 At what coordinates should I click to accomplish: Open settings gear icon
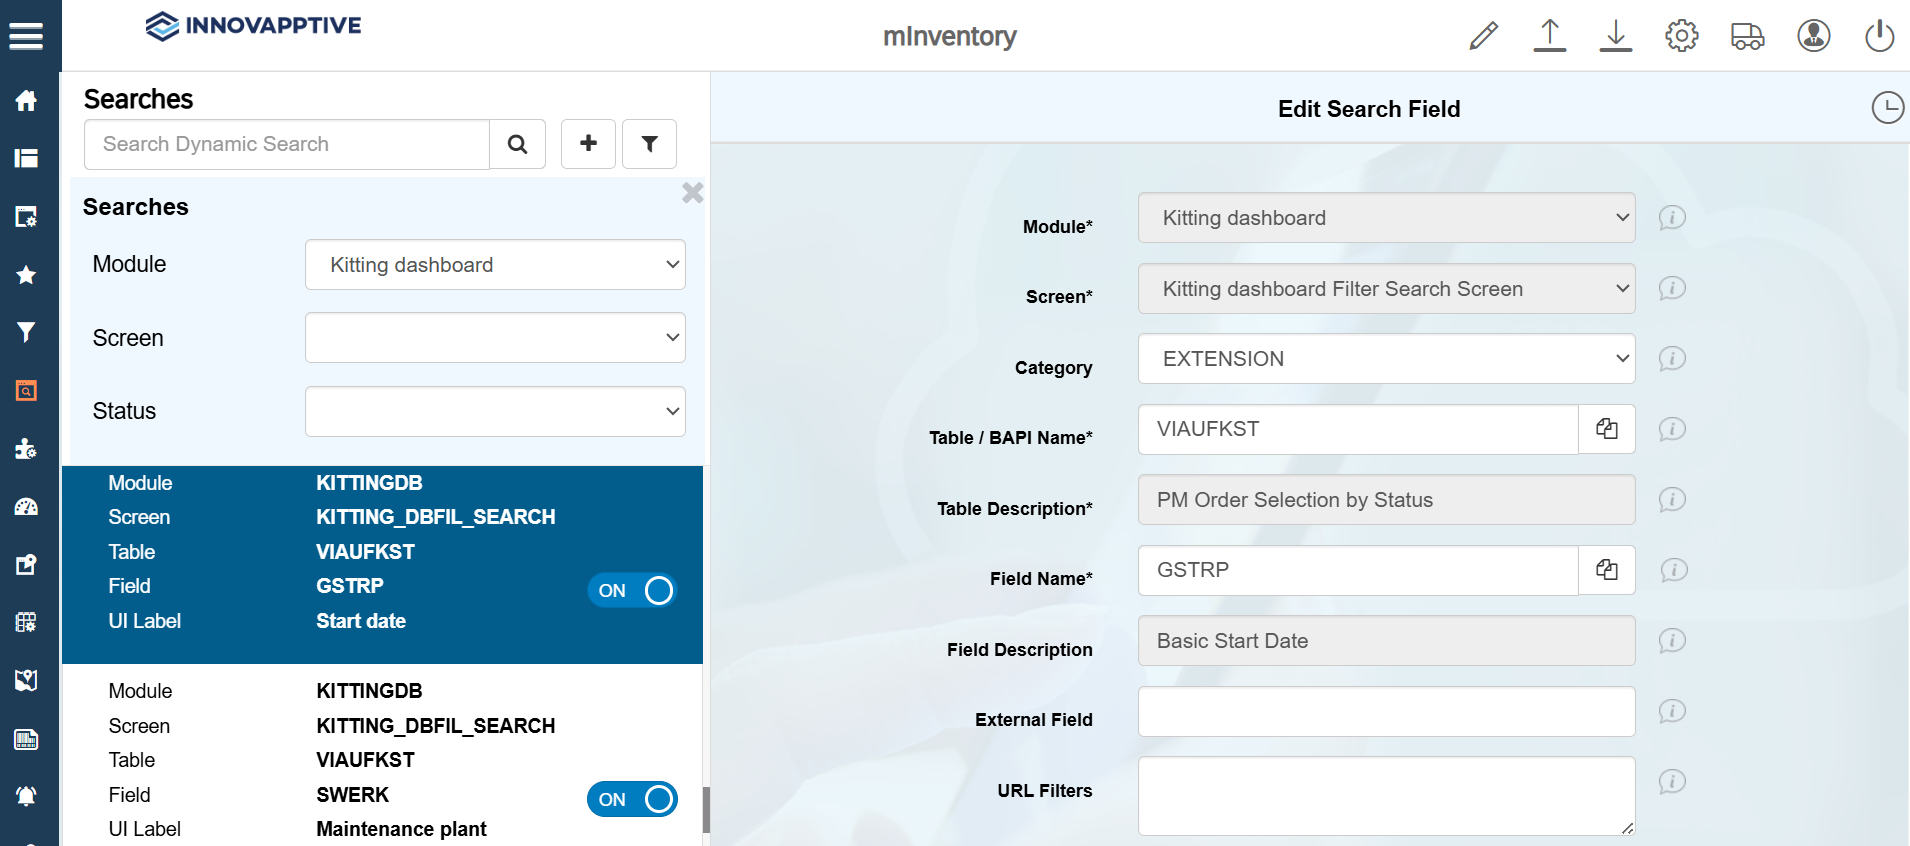click(x=1681, y=36)
